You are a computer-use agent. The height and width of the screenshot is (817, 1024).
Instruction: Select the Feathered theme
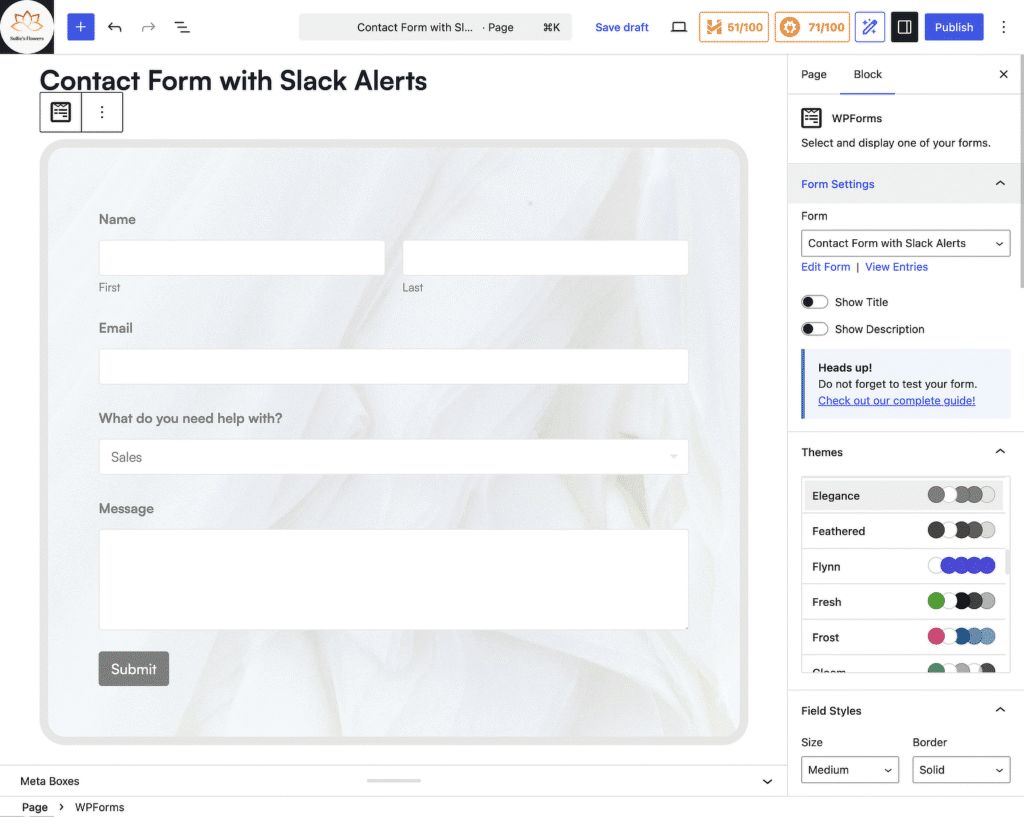(x=904, y=530)
